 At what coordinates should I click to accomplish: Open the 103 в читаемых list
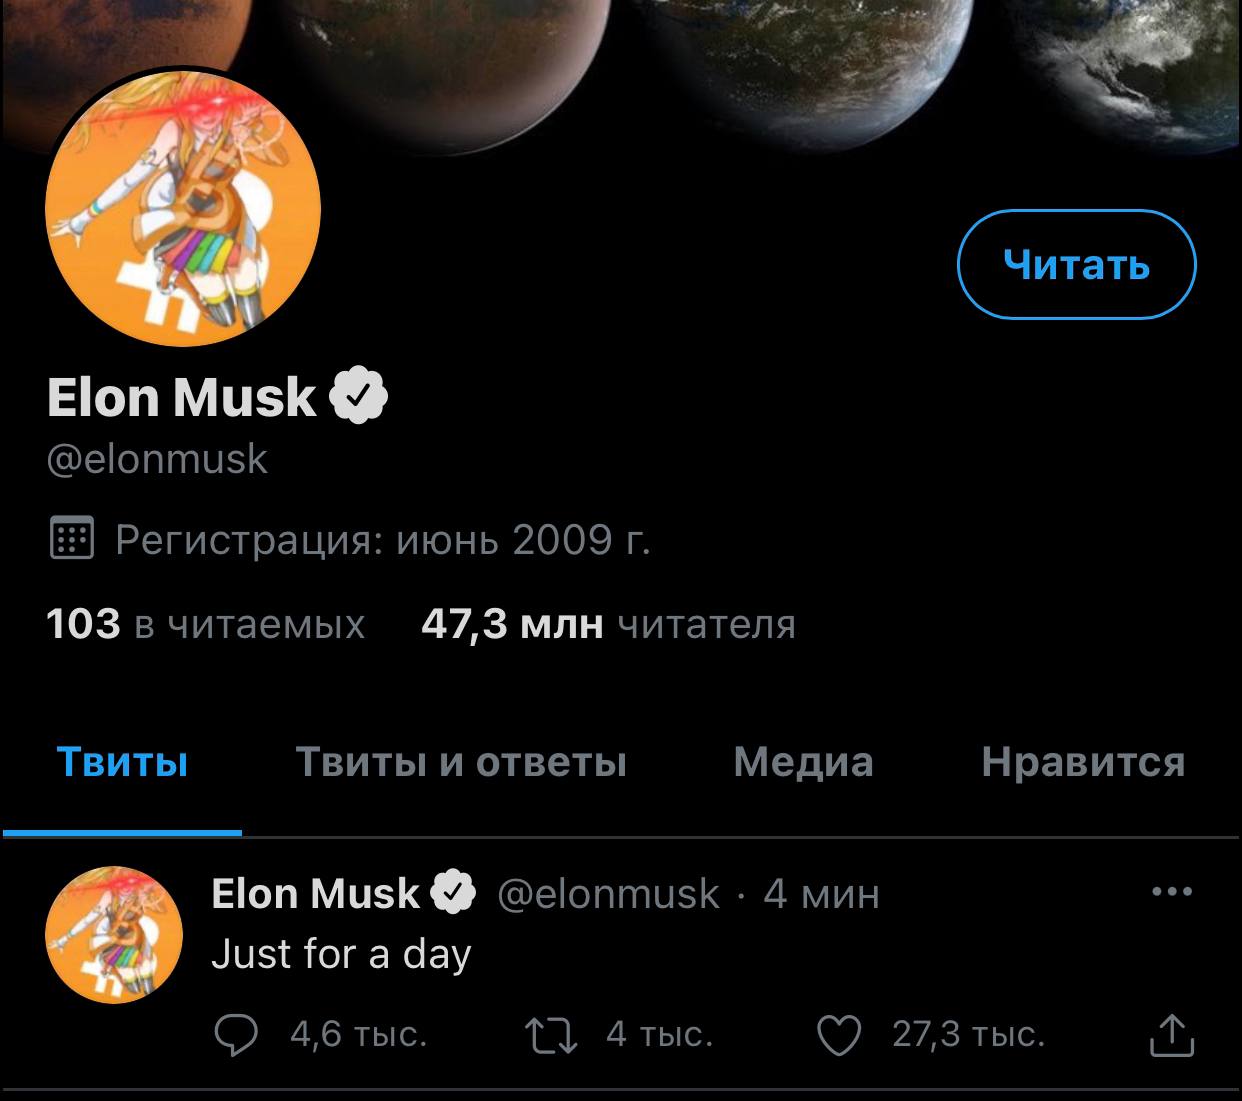pyautogui.click(x=205, y=624)
